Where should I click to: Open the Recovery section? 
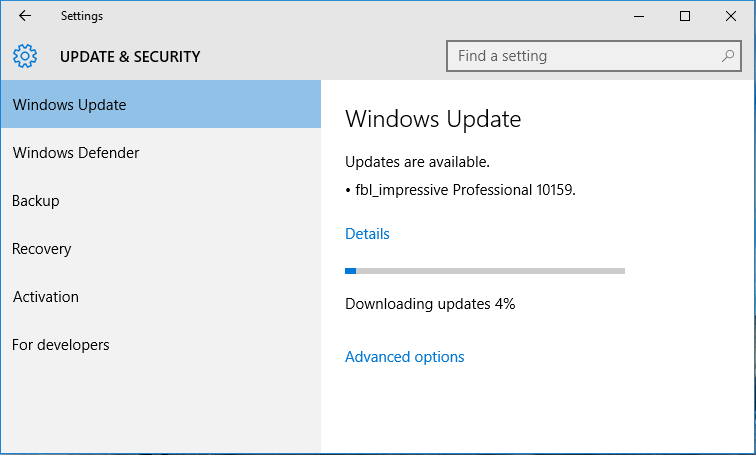coord(161,249)
